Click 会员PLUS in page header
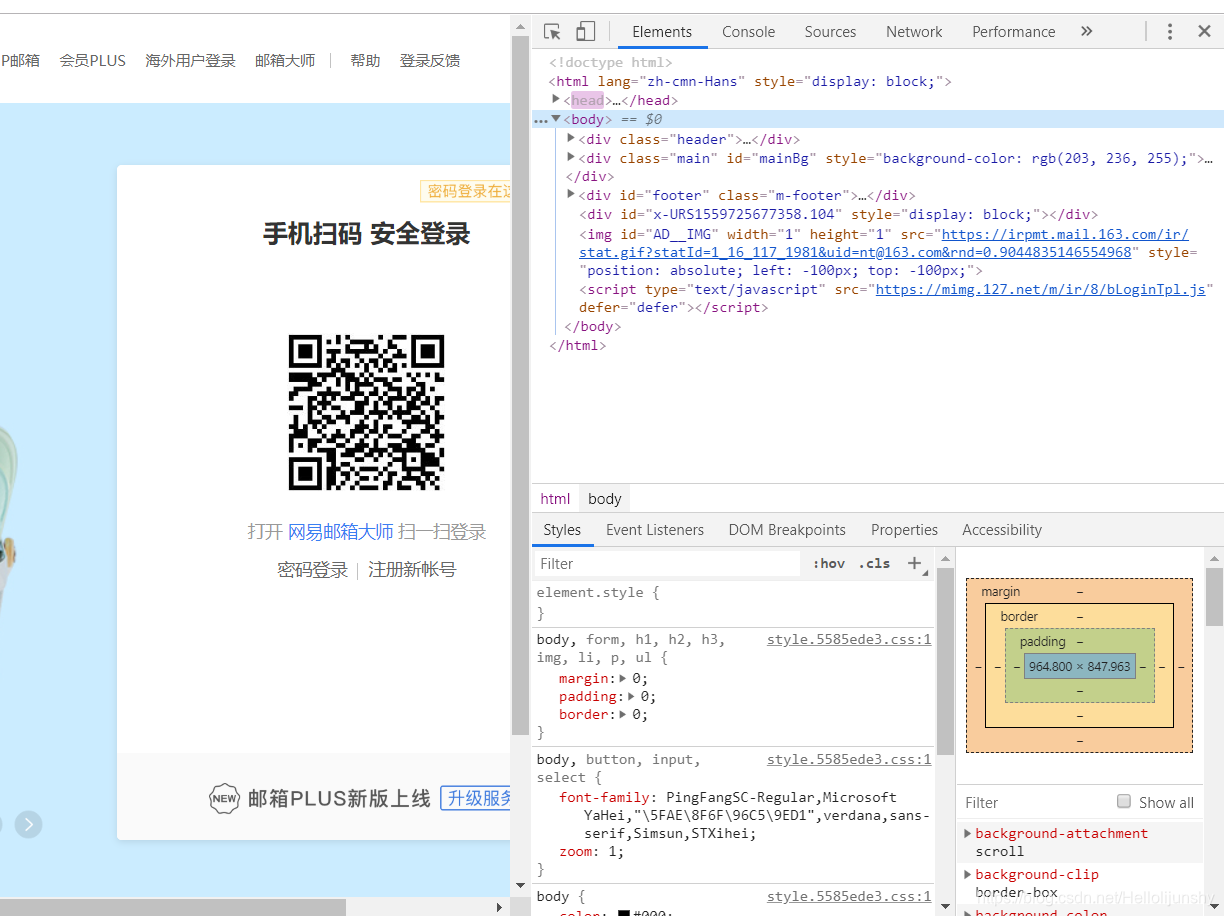Viewport: 1224px width, 916px height. pos(93,60)
